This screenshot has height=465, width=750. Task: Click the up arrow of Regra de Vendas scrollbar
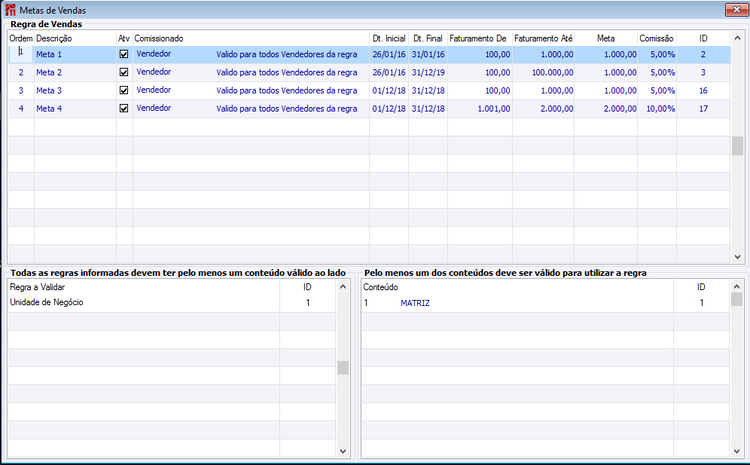[x=737, y=38]
